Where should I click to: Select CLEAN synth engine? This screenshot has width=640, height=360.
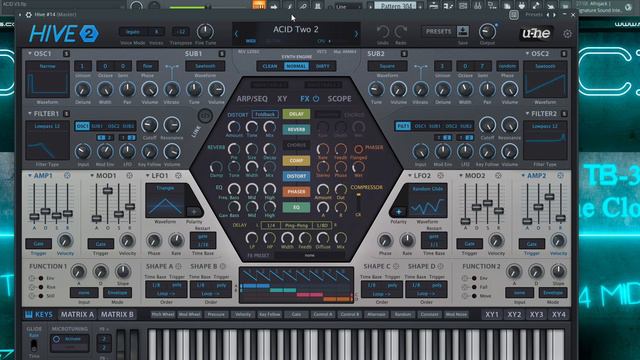(270, 66)
